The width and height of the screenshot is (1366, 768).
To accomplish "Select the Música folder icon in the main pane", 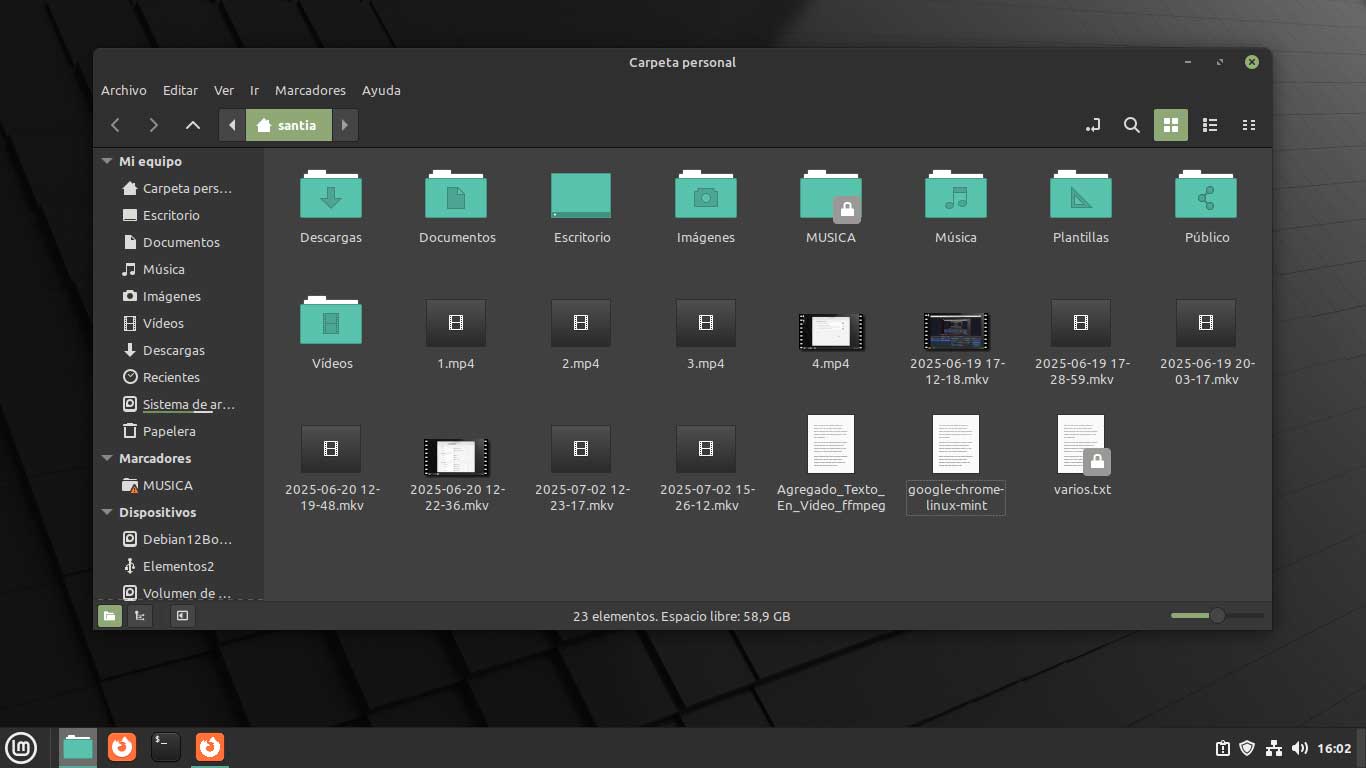I will pos(956,195).
